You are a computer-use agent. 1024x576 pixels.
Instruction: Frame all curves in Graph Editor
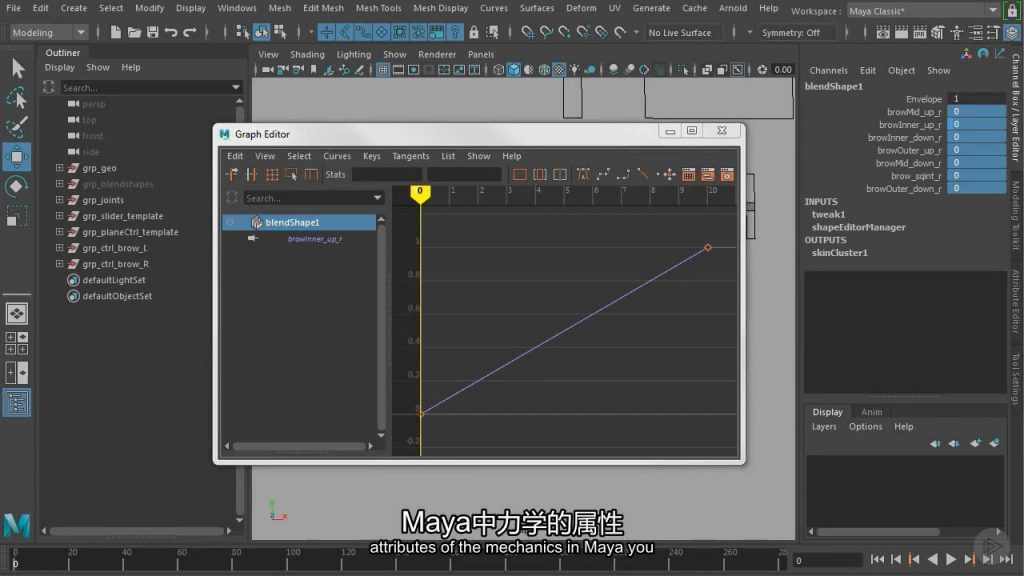[x=520, y=174]
